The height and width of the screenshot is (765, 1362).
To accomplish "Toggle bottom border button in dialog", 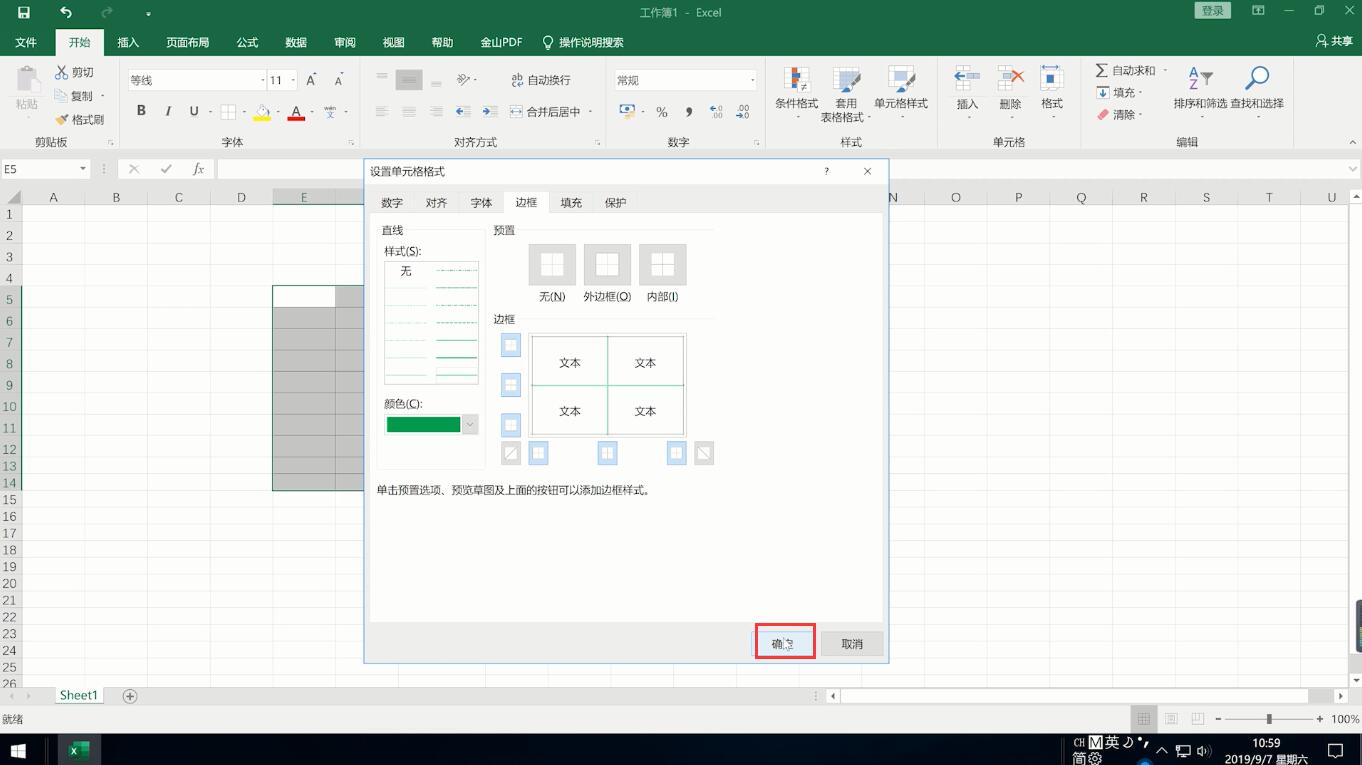I will (511, 425).
